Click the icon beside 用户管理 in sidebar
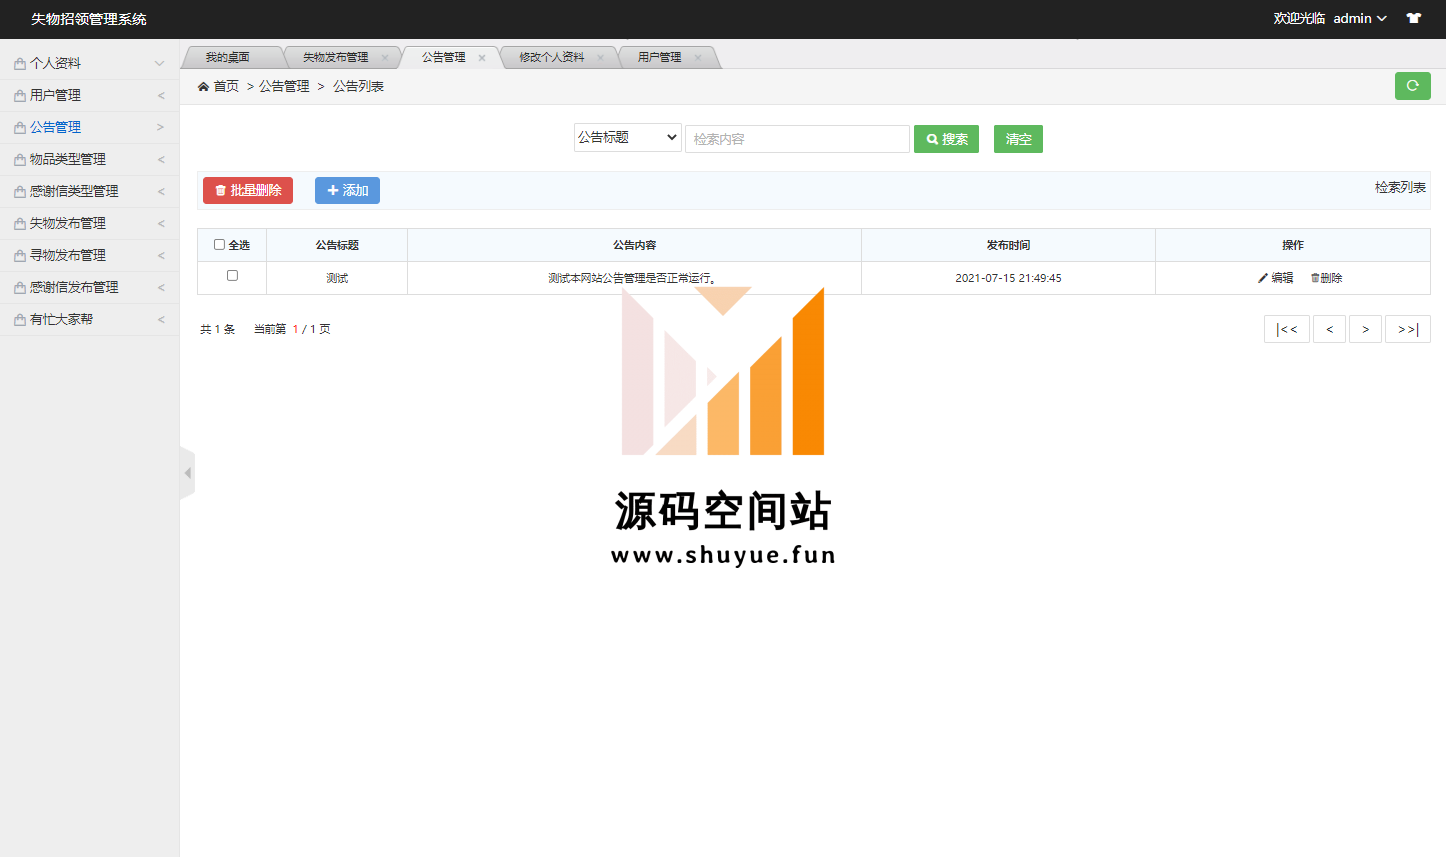The width and height of the screenshot is (1446, 857). 20,96
